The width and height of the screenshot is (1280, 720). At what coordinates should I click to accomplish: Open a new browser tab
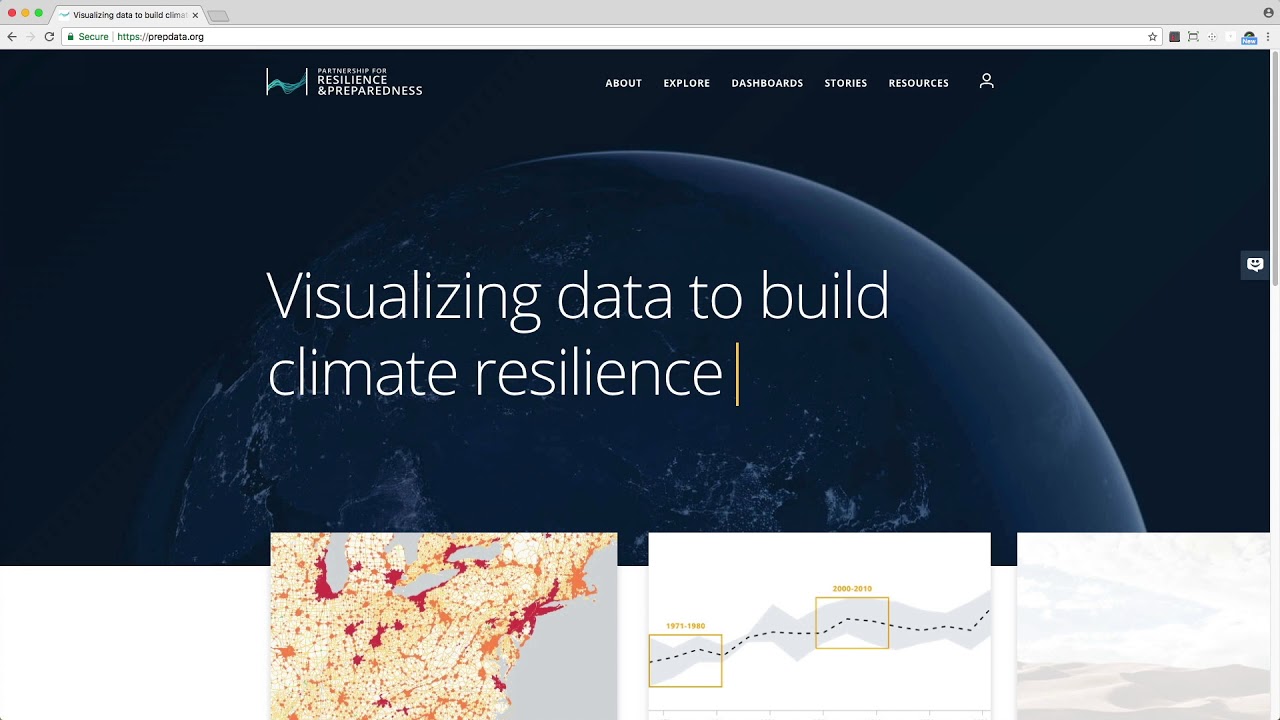pos(218,16)
